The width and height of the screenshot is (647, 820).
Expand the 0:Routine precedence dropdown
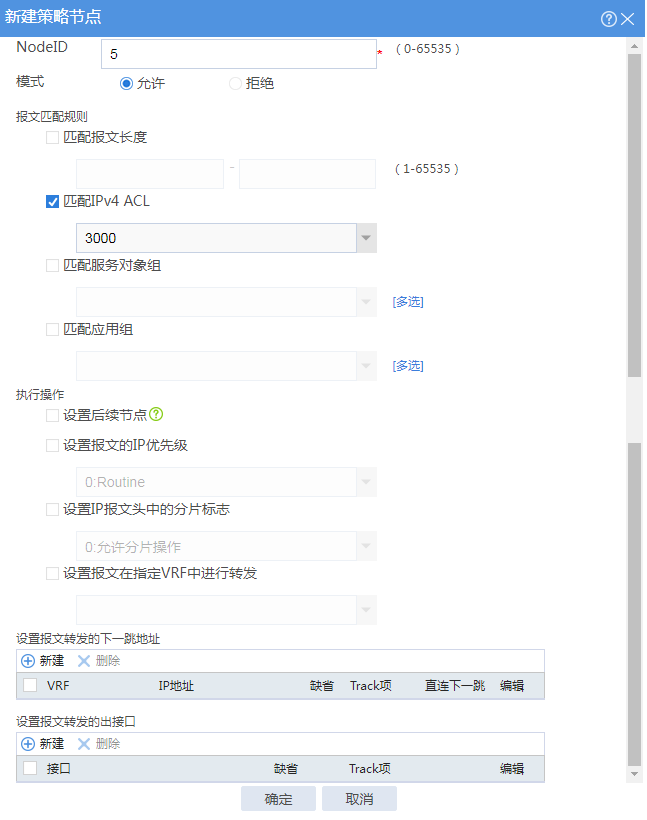pyautogui.click(x=367, y=482)
